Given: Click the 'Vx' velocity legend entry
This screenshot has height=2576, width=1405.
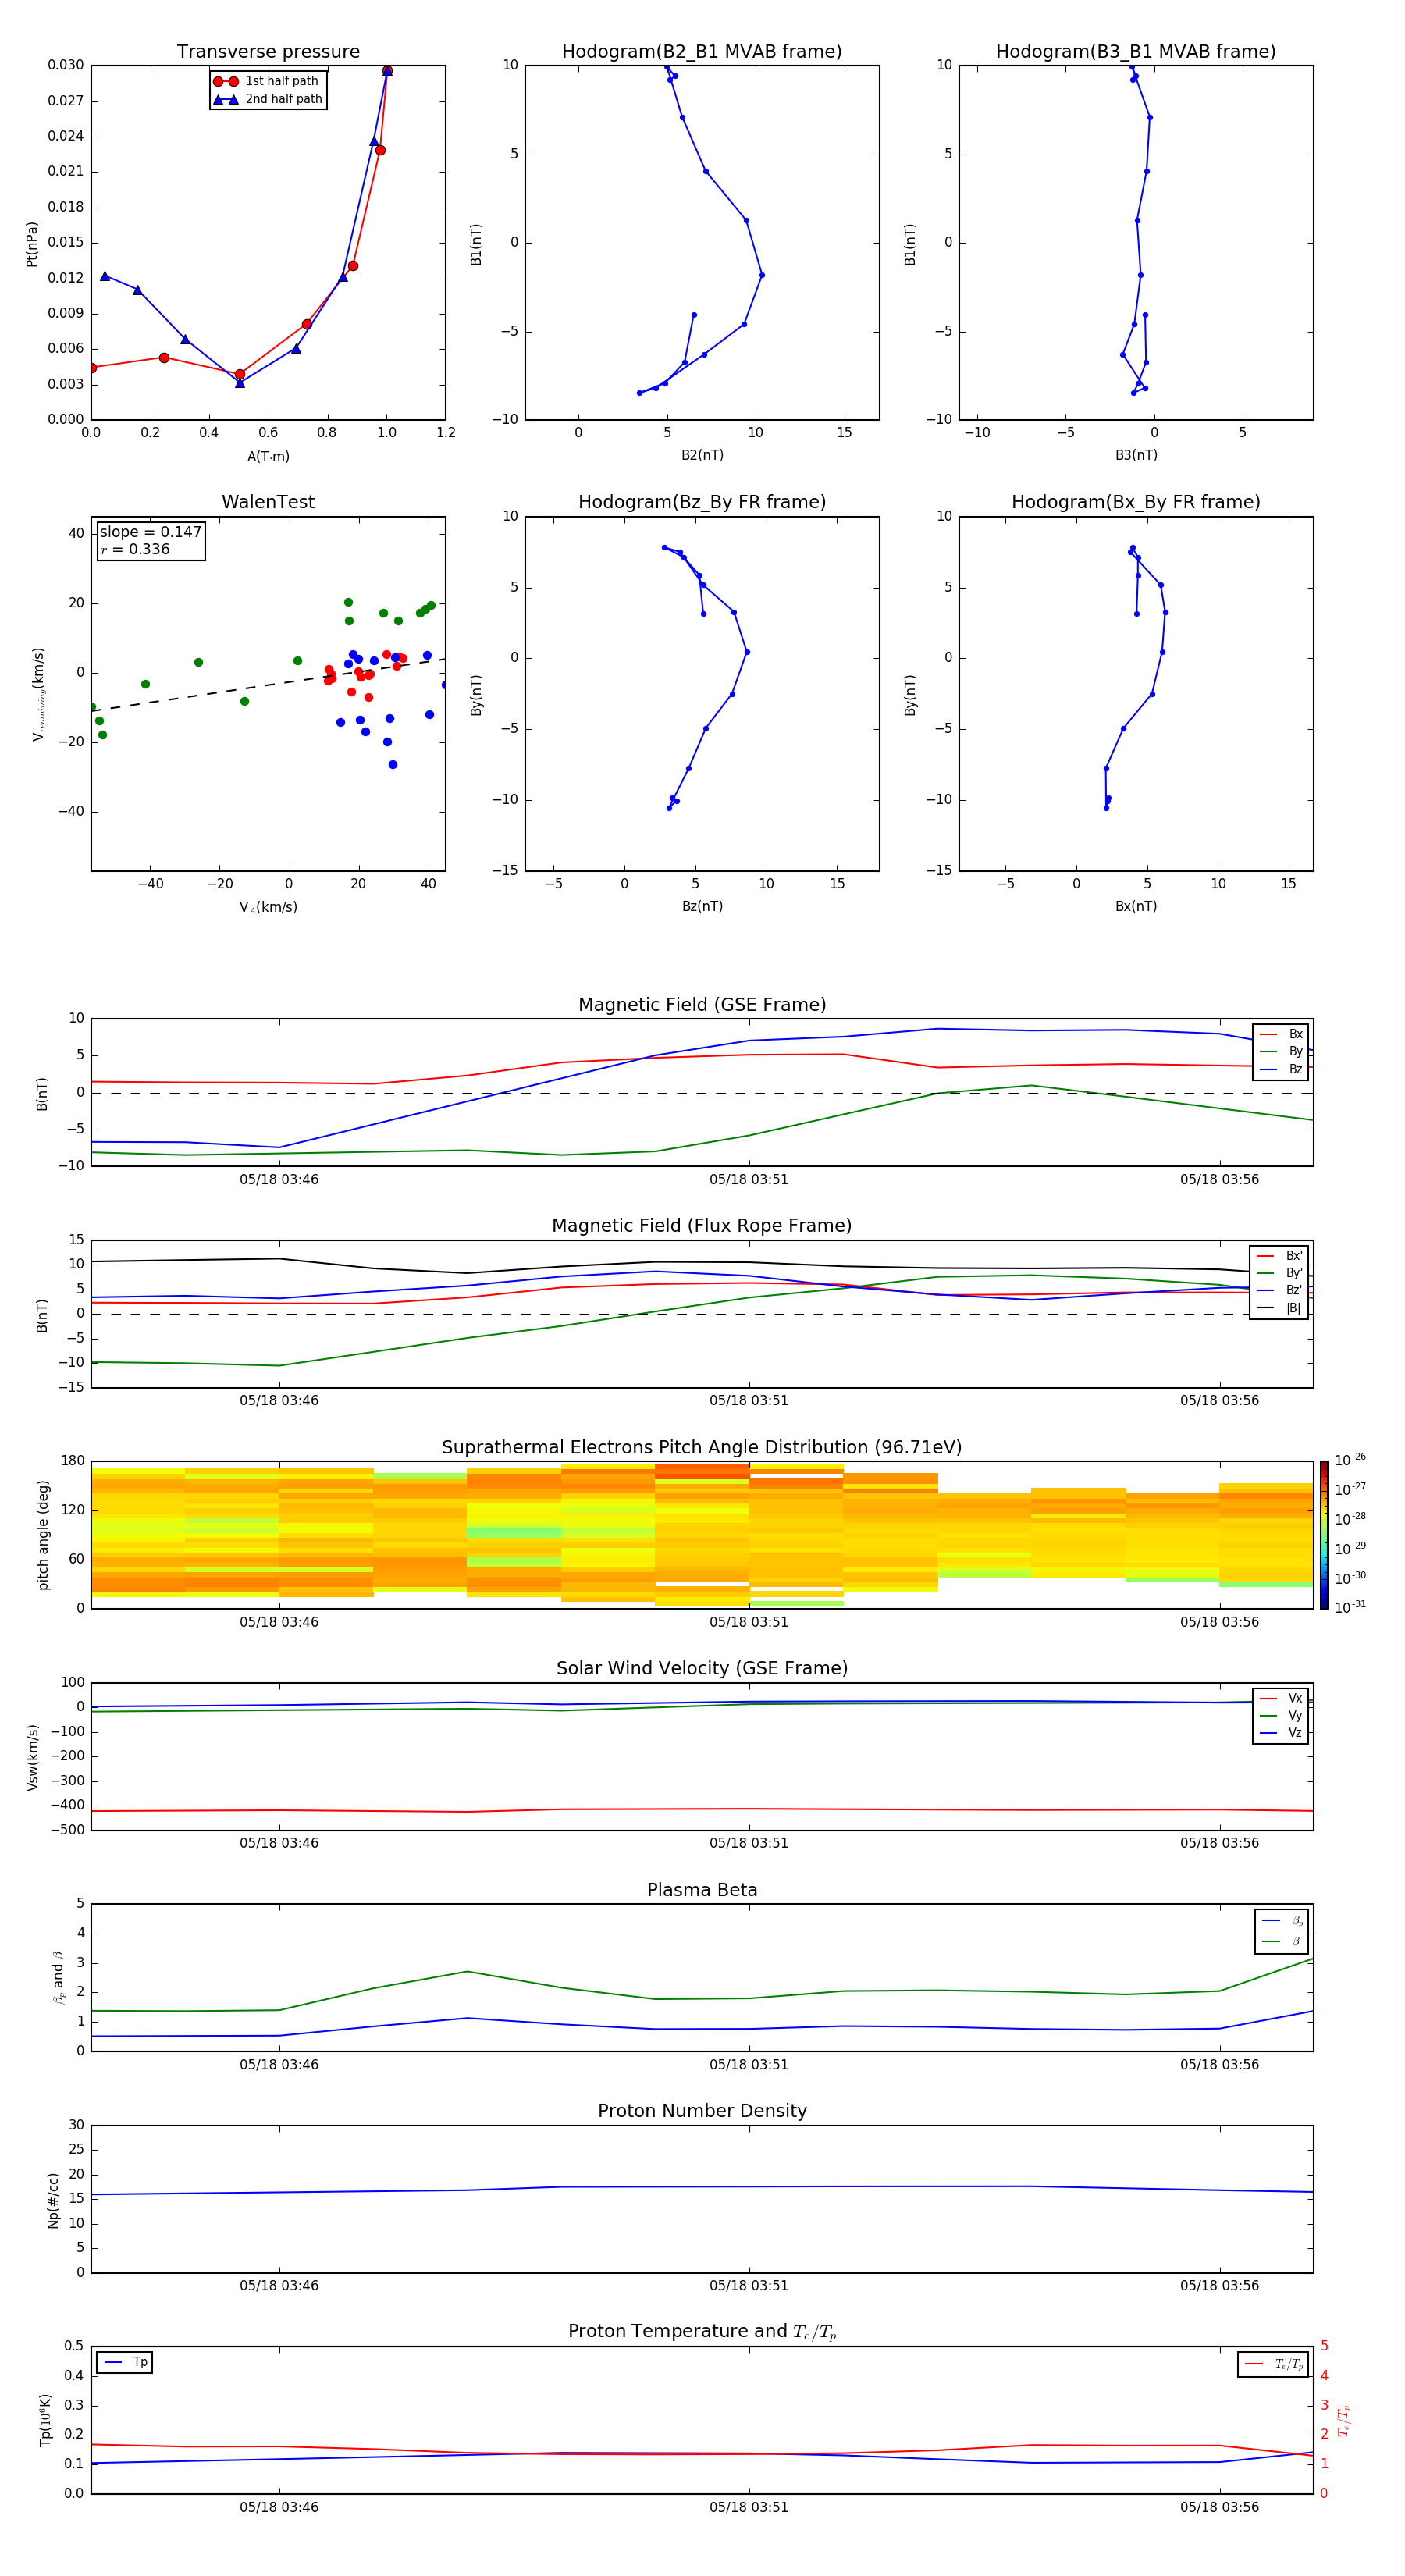Looking at the screenshot, I should (1281, 1699).
